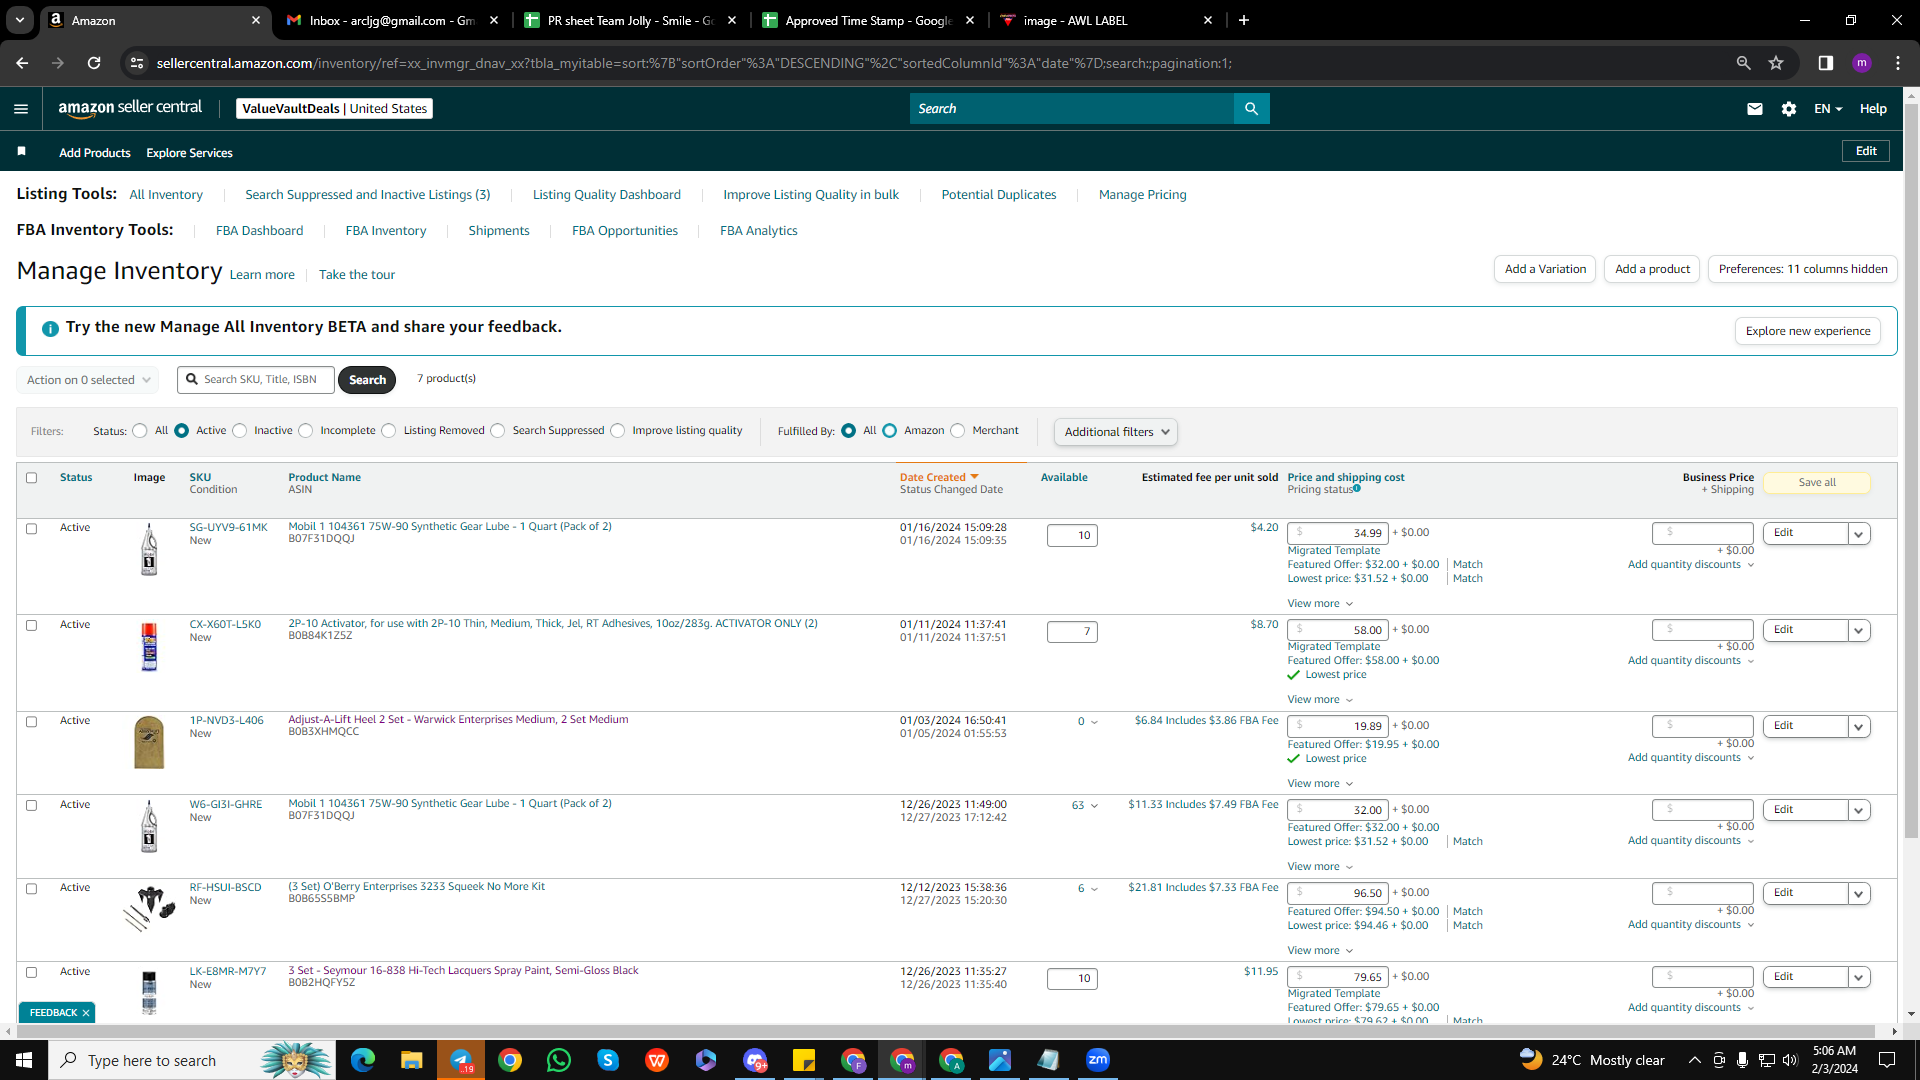Select the All status radio button
This screenshot has height=1080, width=1920.
tap(140, 431)
